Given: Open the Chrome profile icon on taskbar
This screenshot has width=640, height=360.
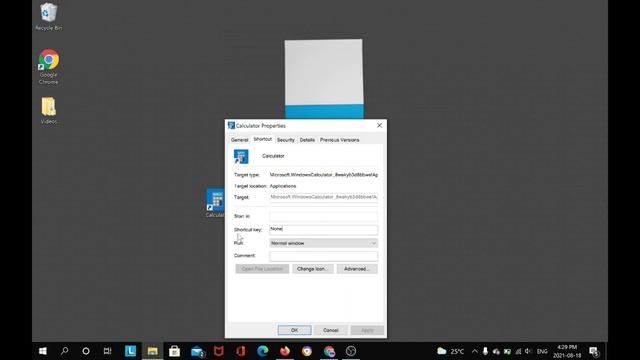Looking at the screenshot, I should [x=329, y=351].
